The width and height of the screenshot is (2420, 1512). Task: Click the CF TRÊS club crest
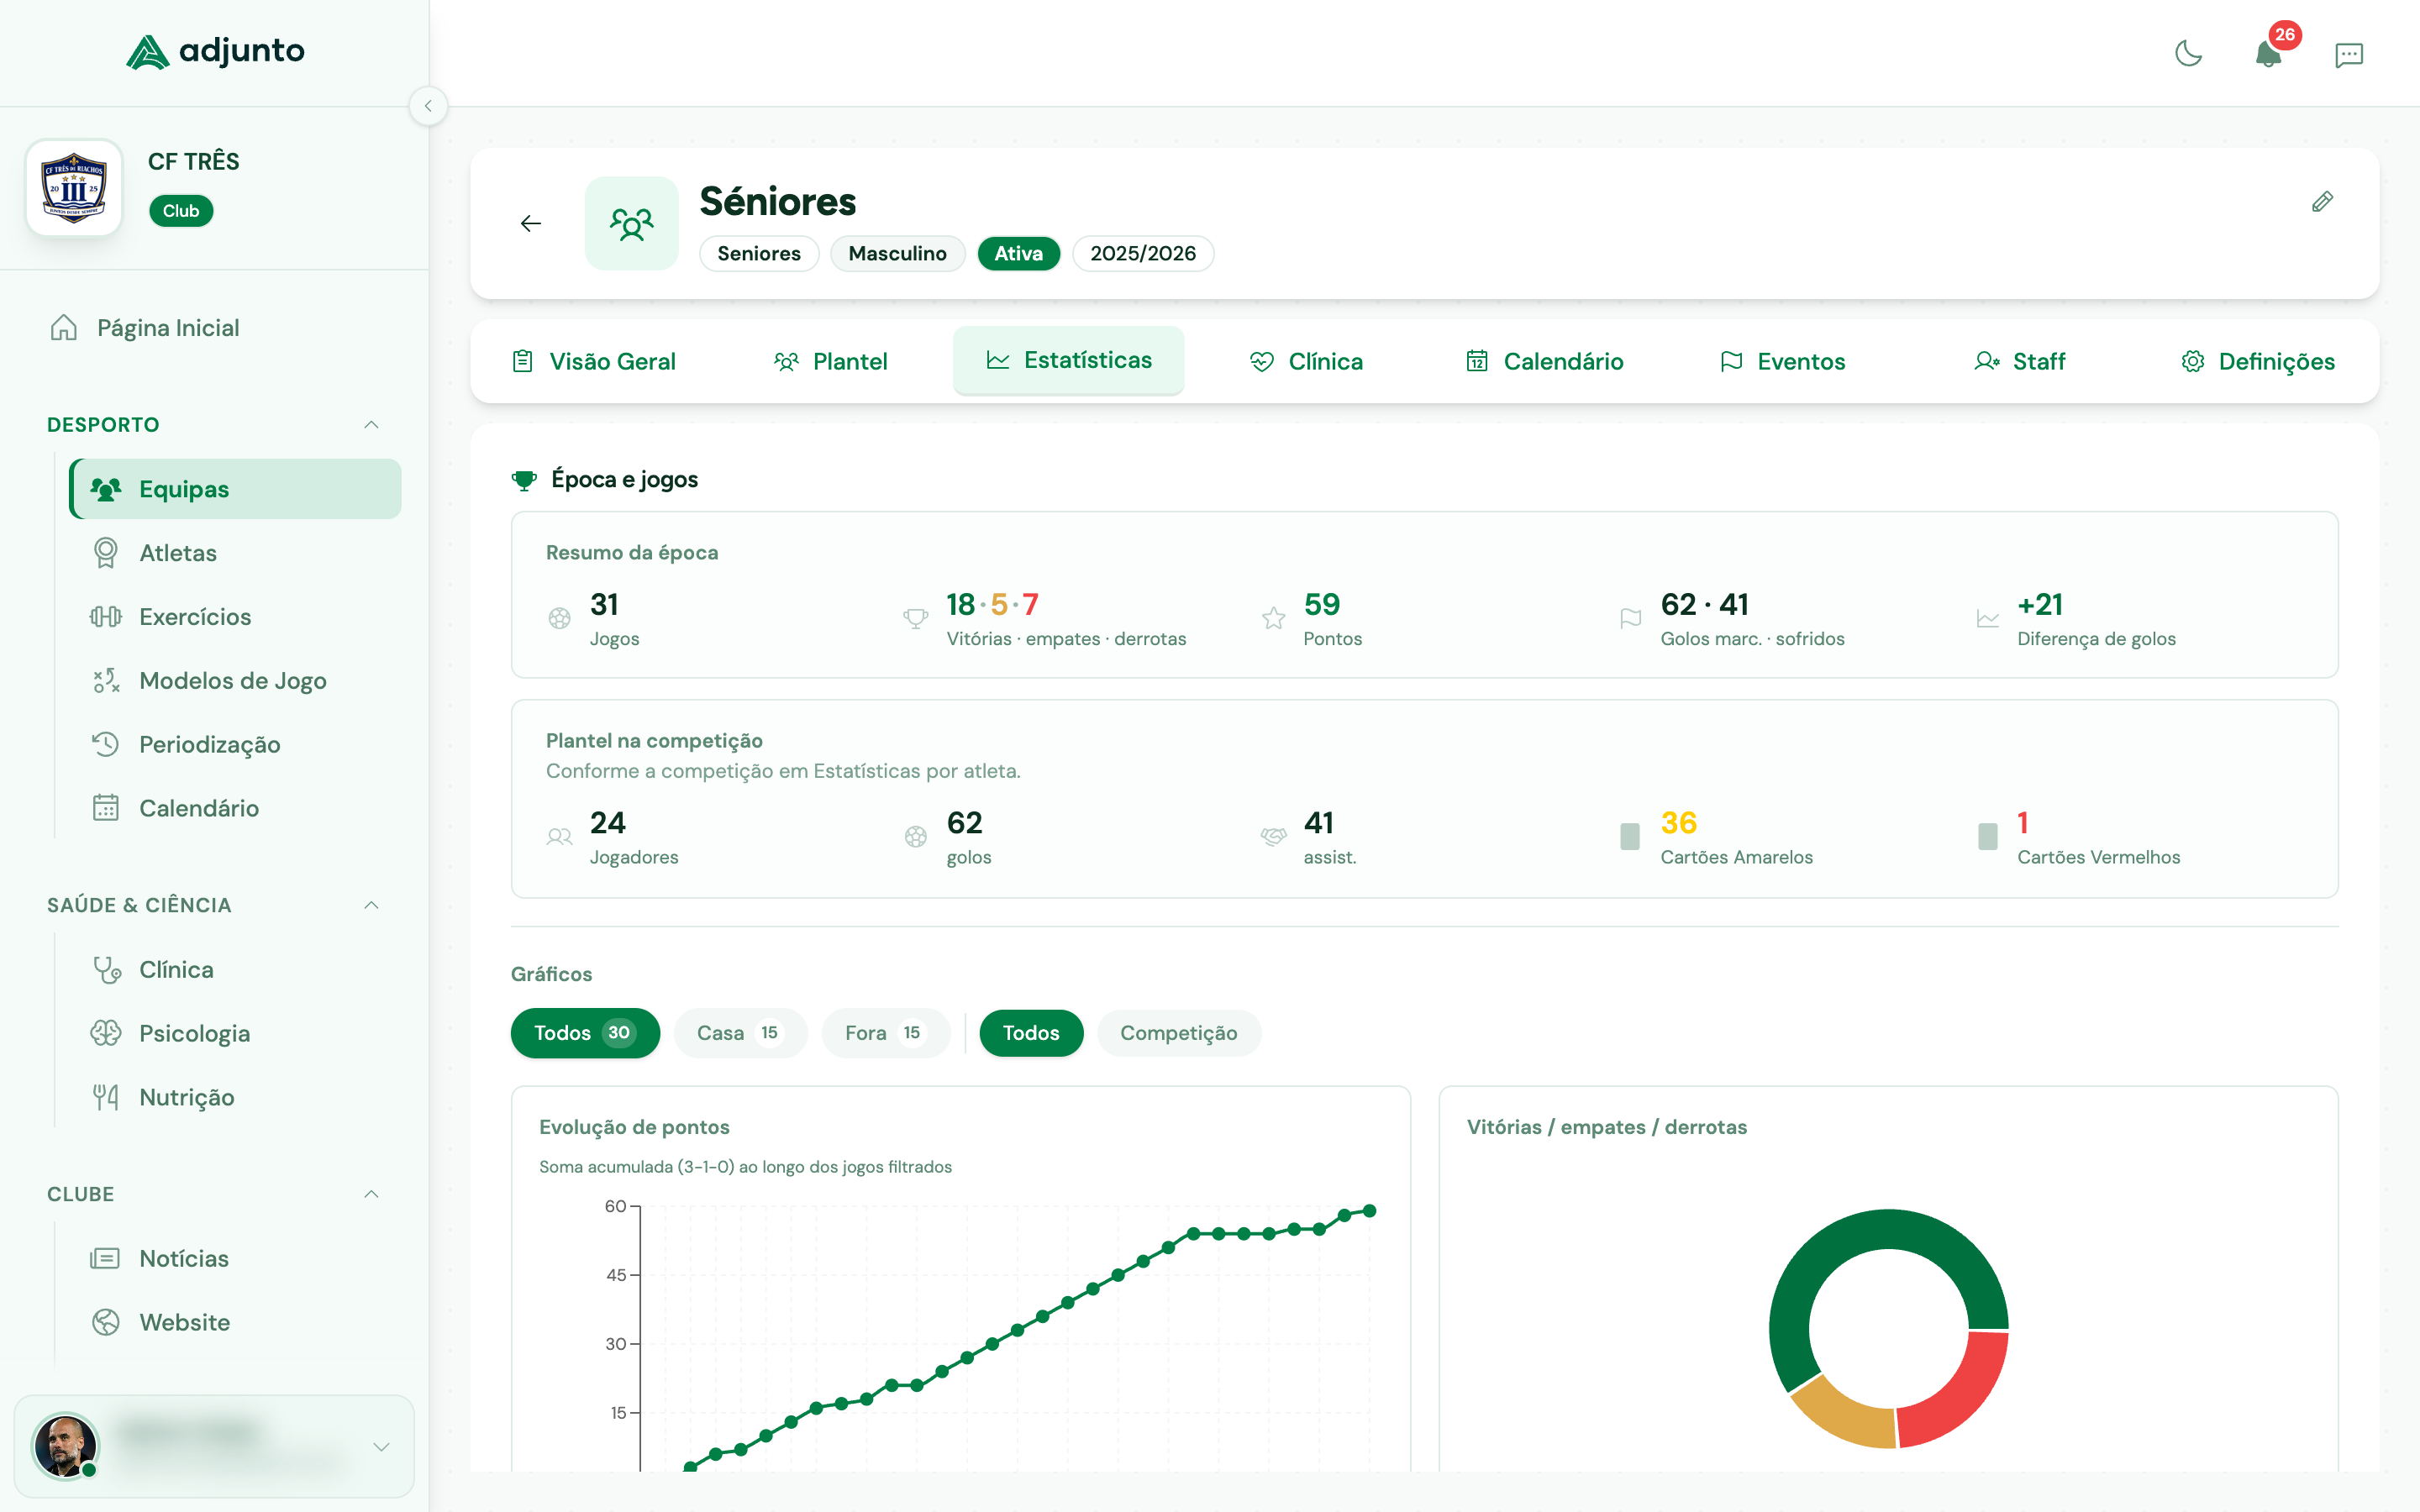click(73, 186)
